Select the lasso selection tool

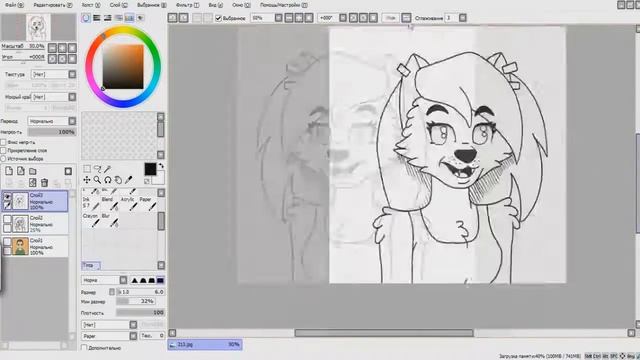click(97, 169)
